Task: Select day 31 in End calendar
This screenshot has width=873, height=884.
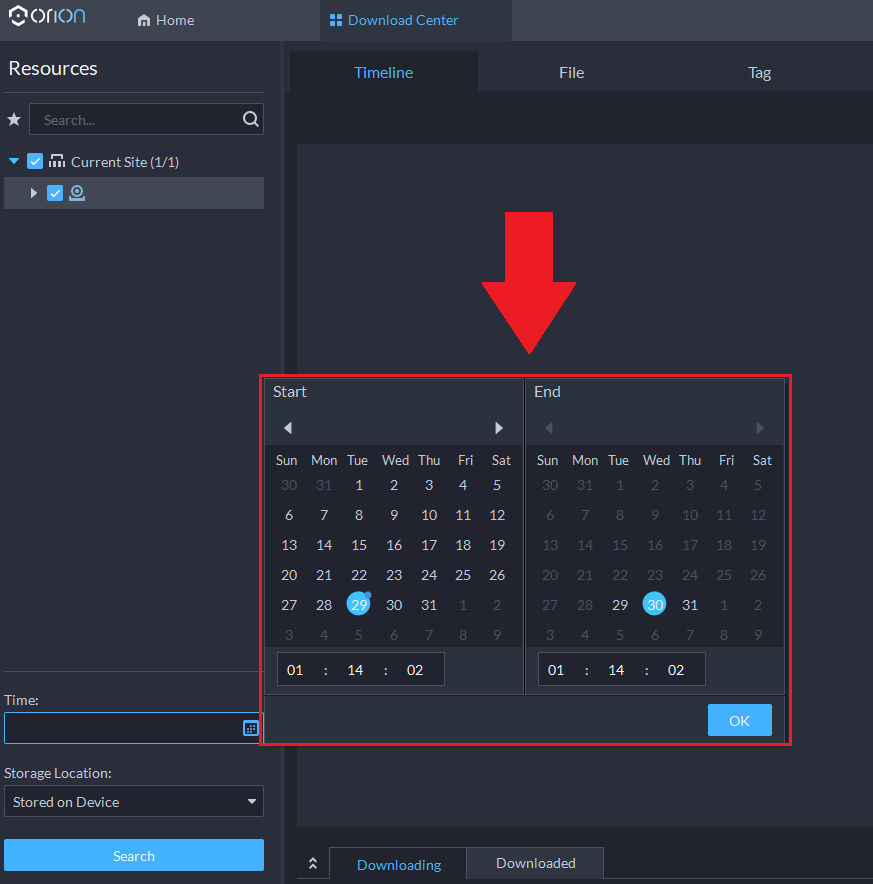Action: [689, 605]
